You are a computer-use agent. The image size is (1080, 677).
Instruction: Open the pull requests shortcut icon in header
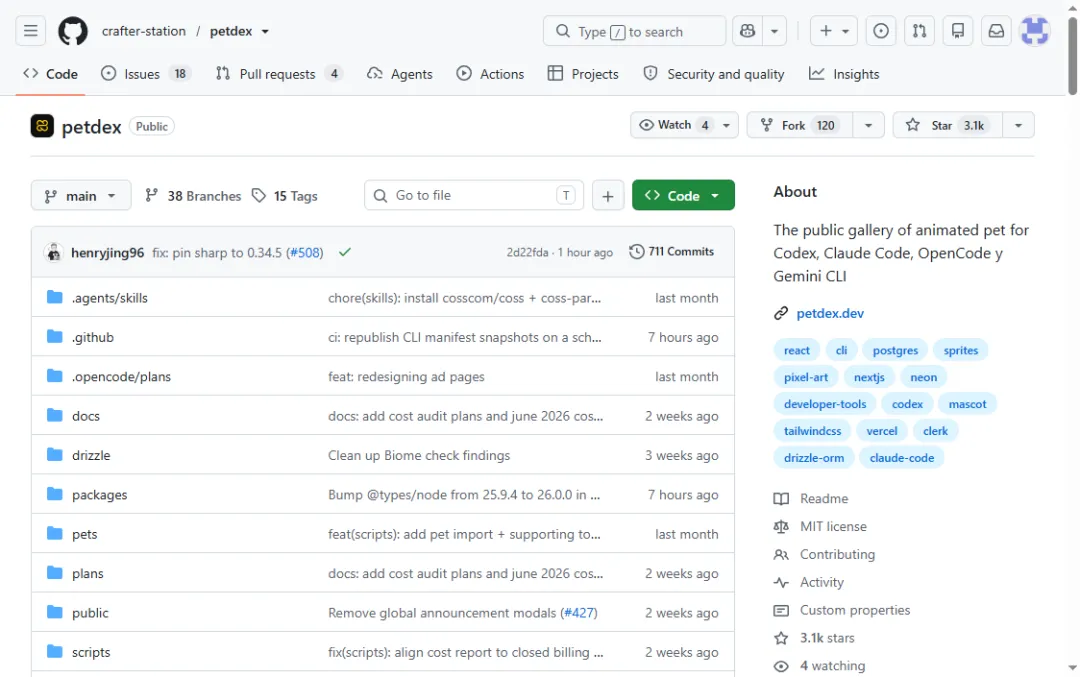(x=919, y=31)
